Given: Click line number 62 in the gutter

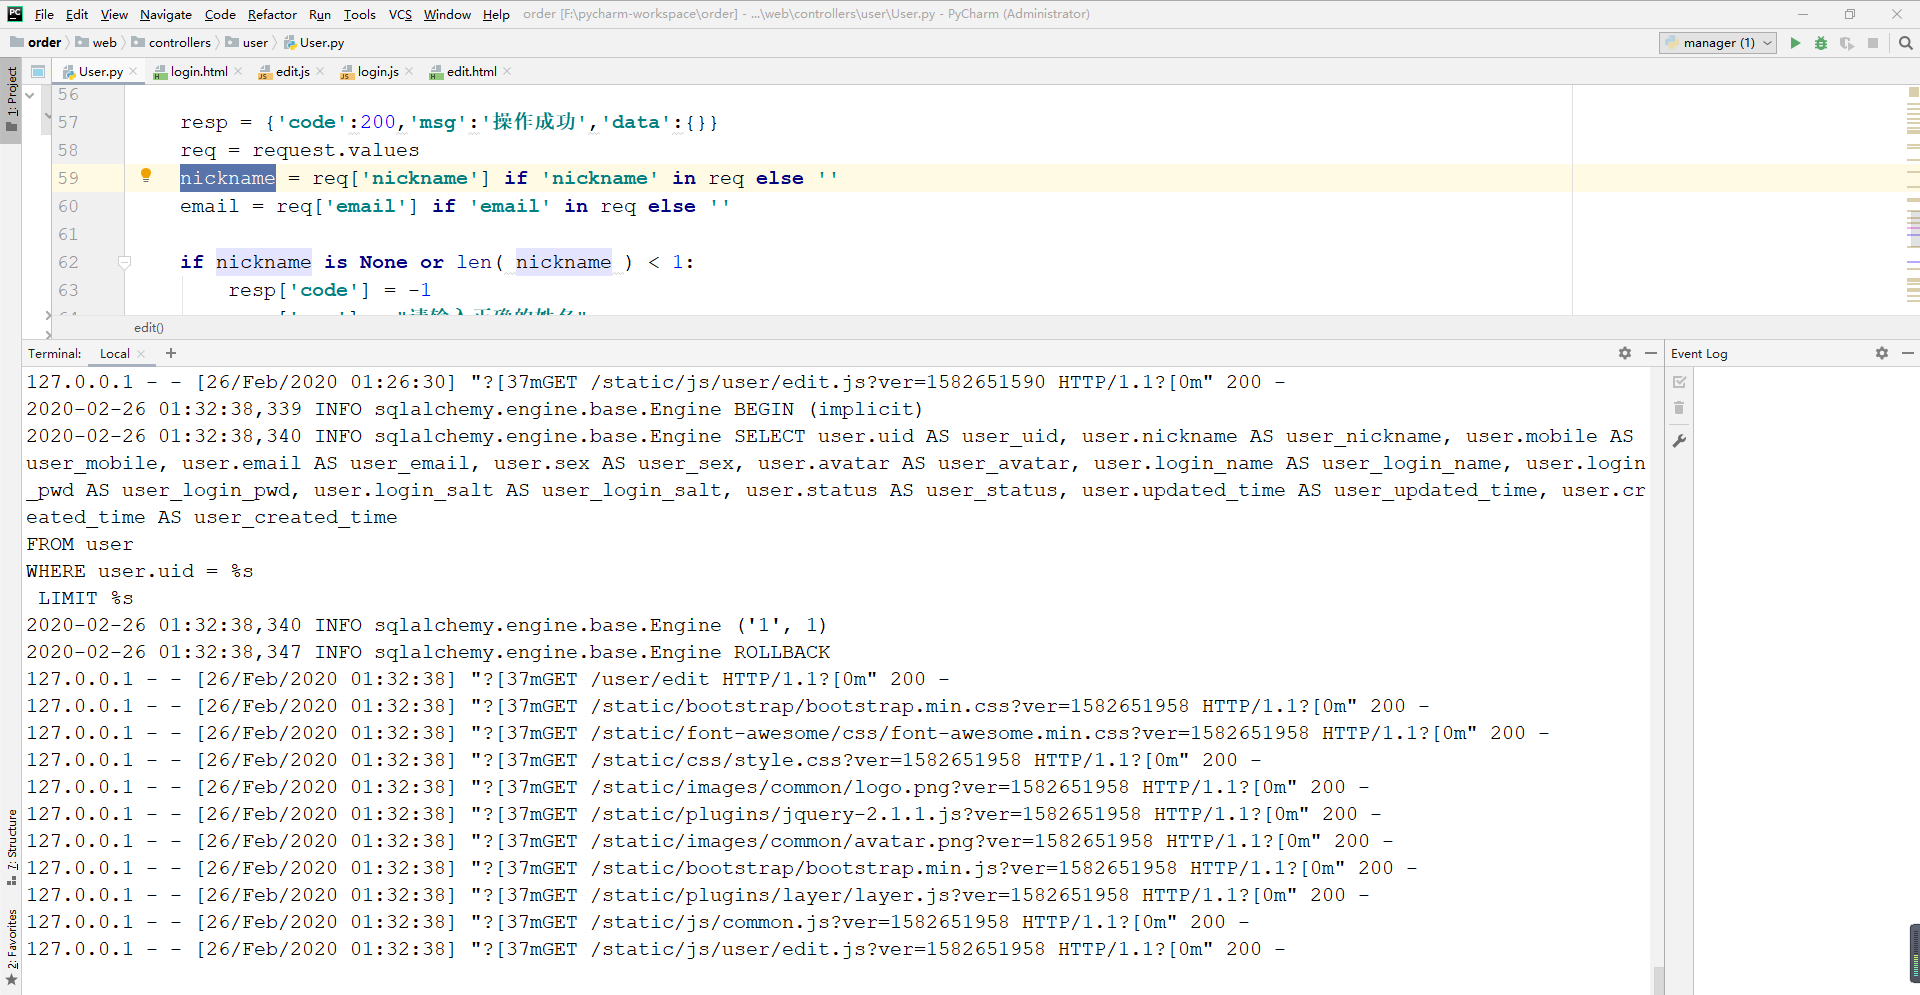Looking at the screenshot, I should click(x=68, y=262).
